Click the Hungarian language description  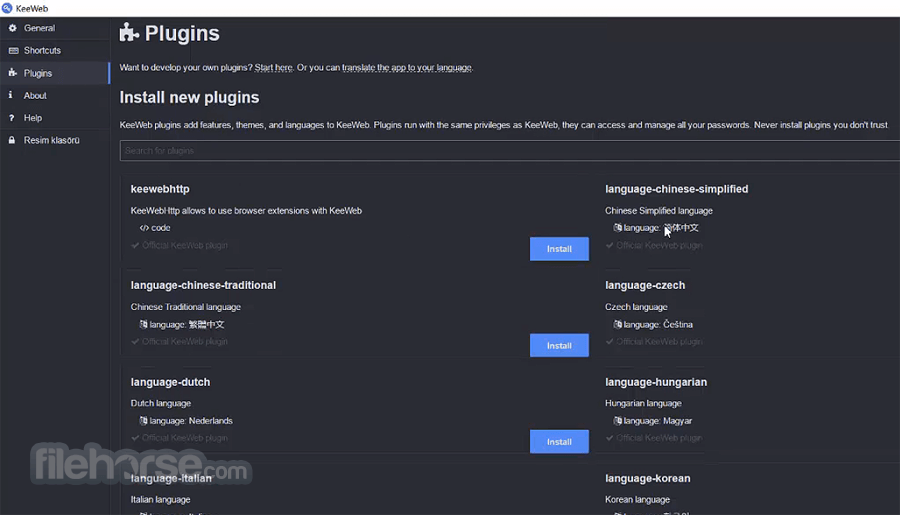pyautogui.click(x=643, y=403)
